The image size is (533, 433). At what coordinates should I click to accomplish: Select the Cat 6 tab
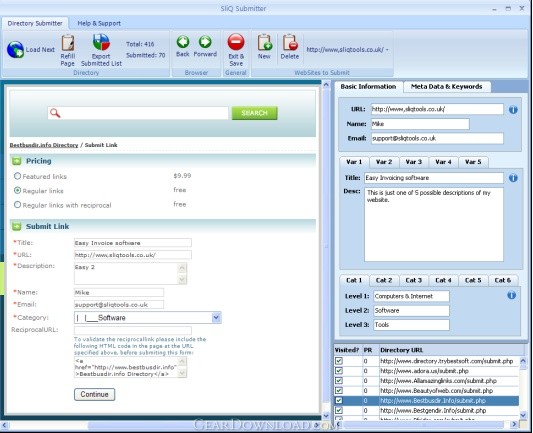(x=503, y=280)
